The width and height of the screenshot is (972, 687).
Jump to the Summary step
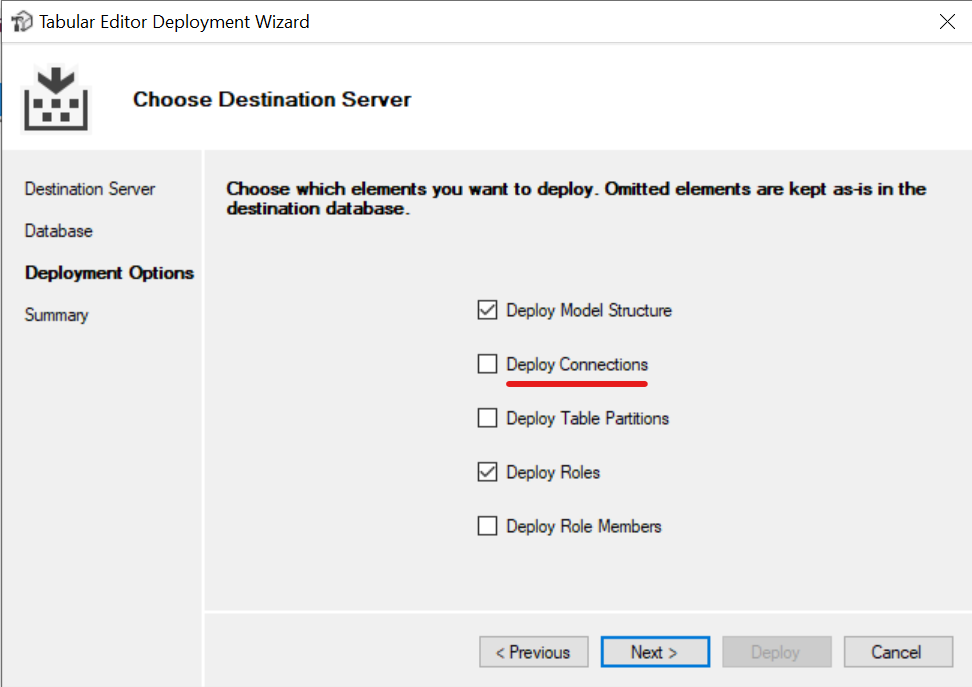[x=56, y=314]
